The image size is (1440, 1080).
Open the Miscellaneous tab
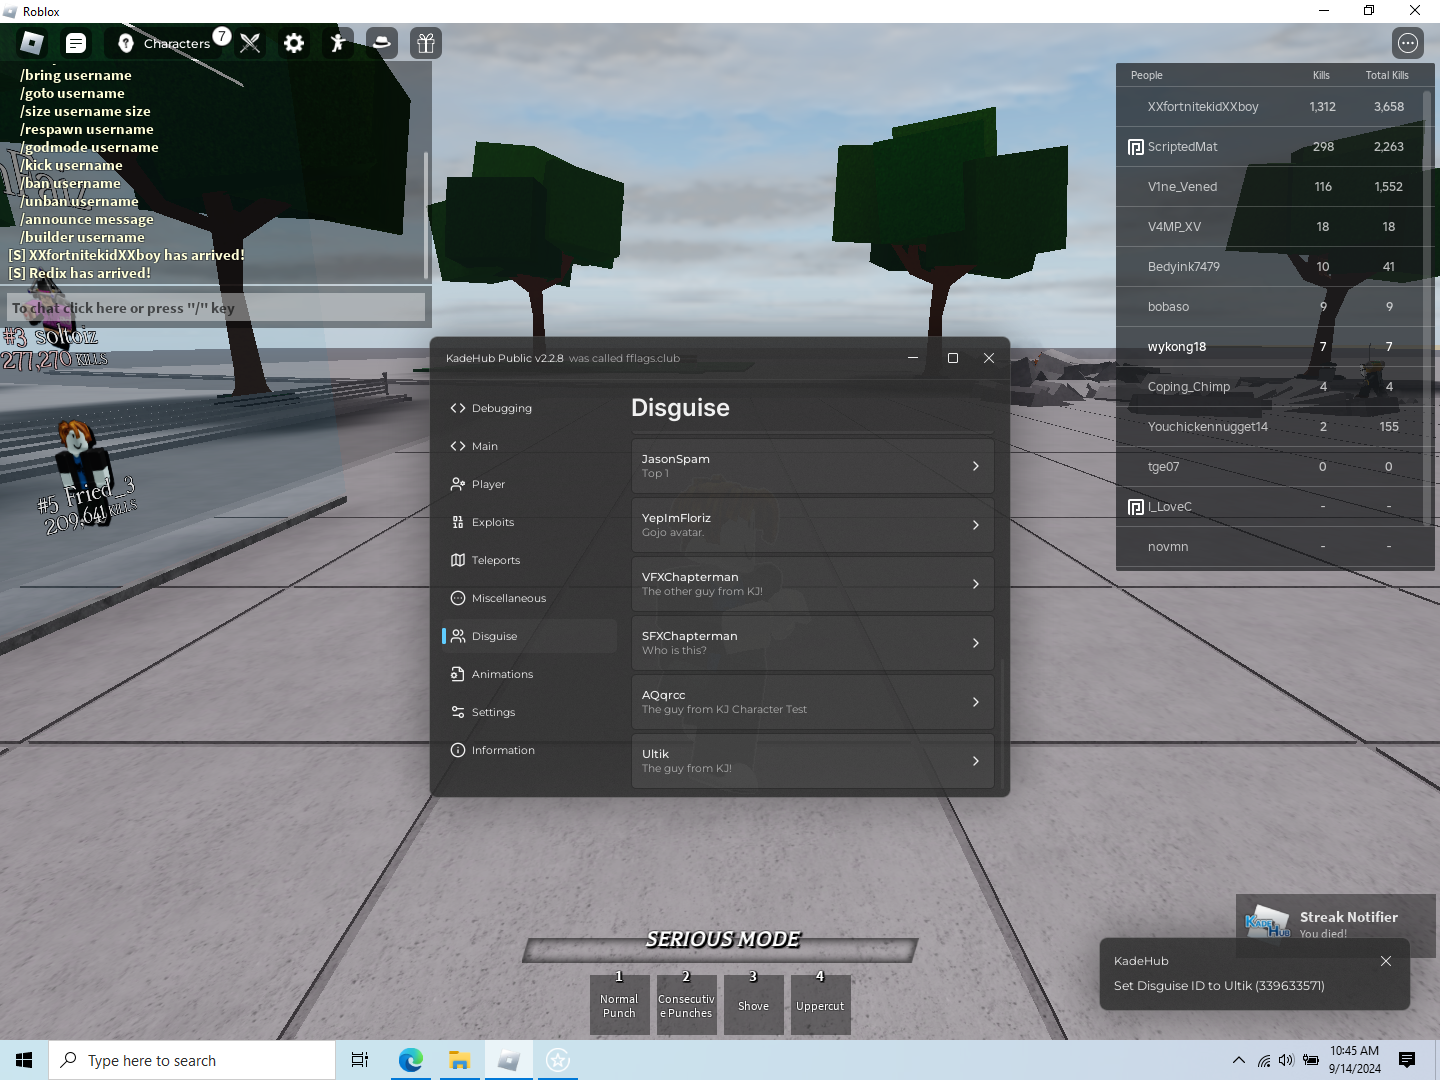529,598
